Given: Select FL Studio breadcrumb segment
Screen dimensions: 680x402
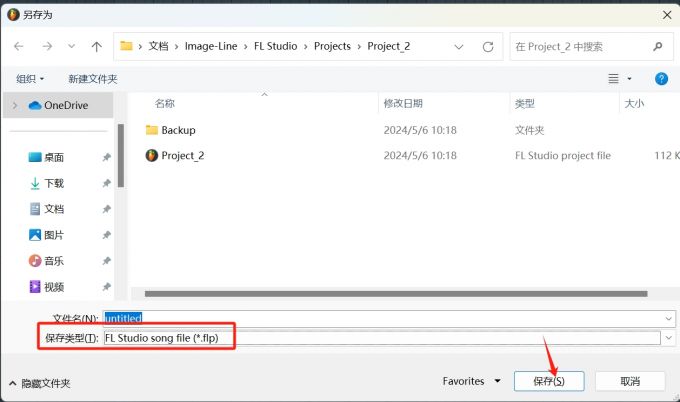Looking at the screenshot, I should [275, 46].
